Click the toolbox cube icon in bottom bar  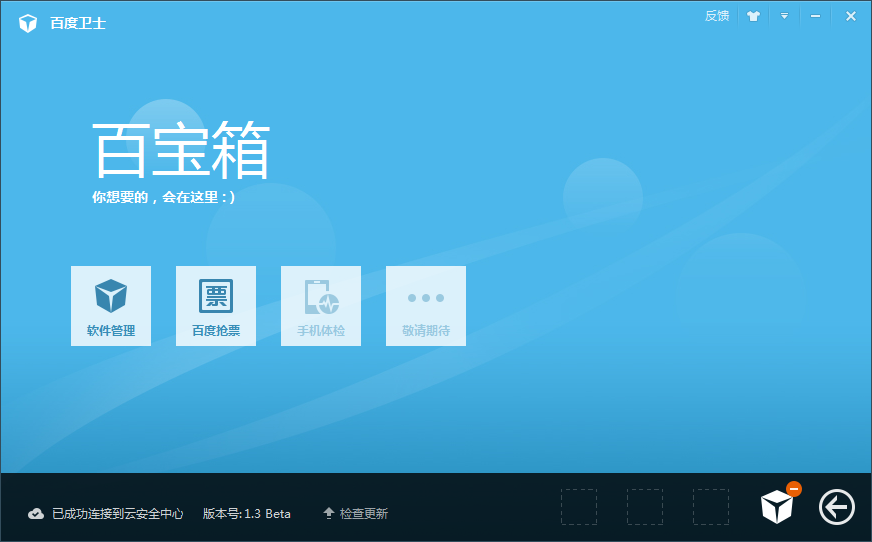776,508
